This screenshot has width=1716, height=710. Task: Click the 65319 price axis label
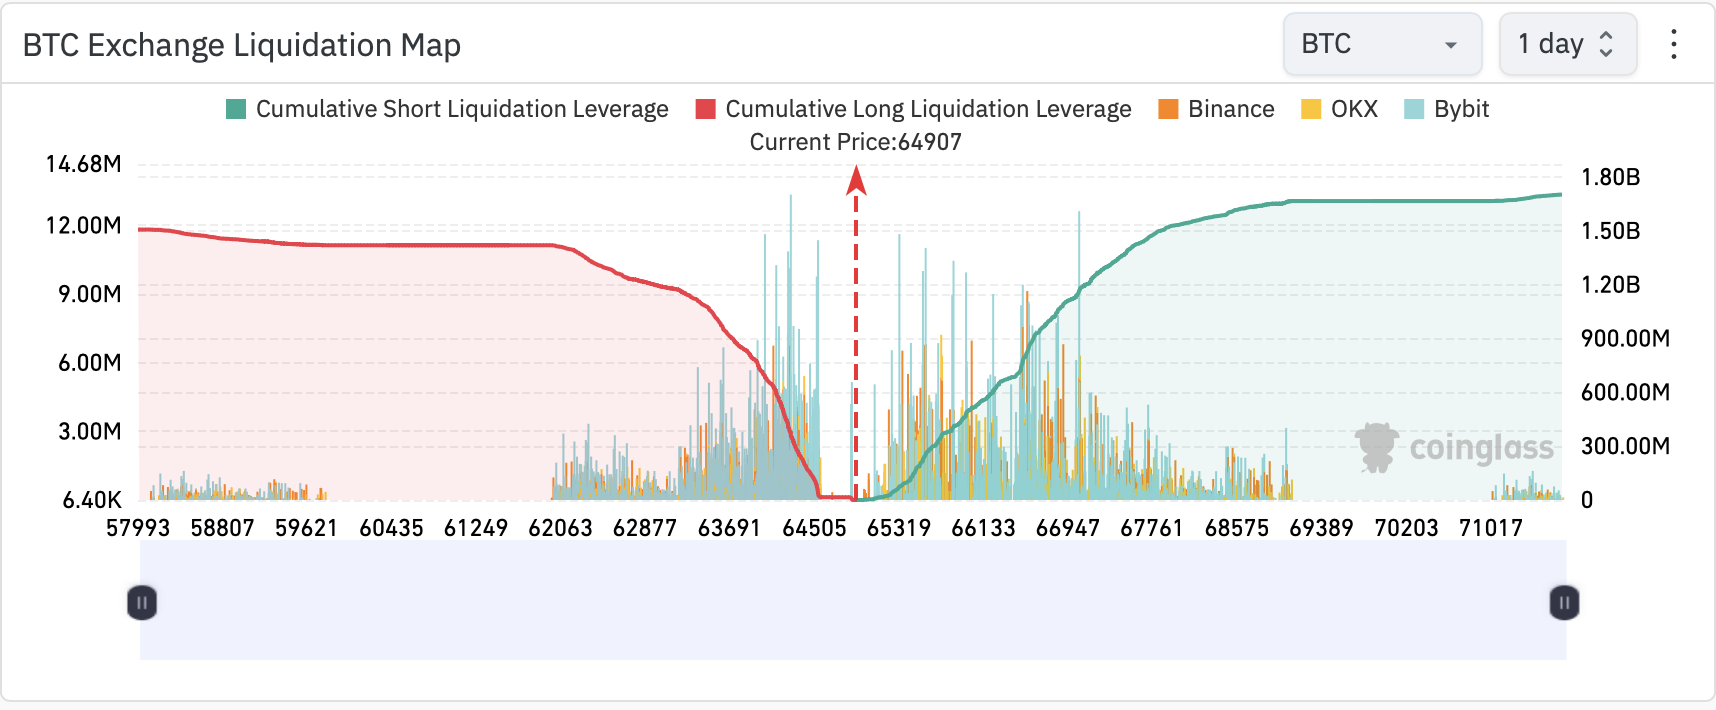[x=899, y=528]
